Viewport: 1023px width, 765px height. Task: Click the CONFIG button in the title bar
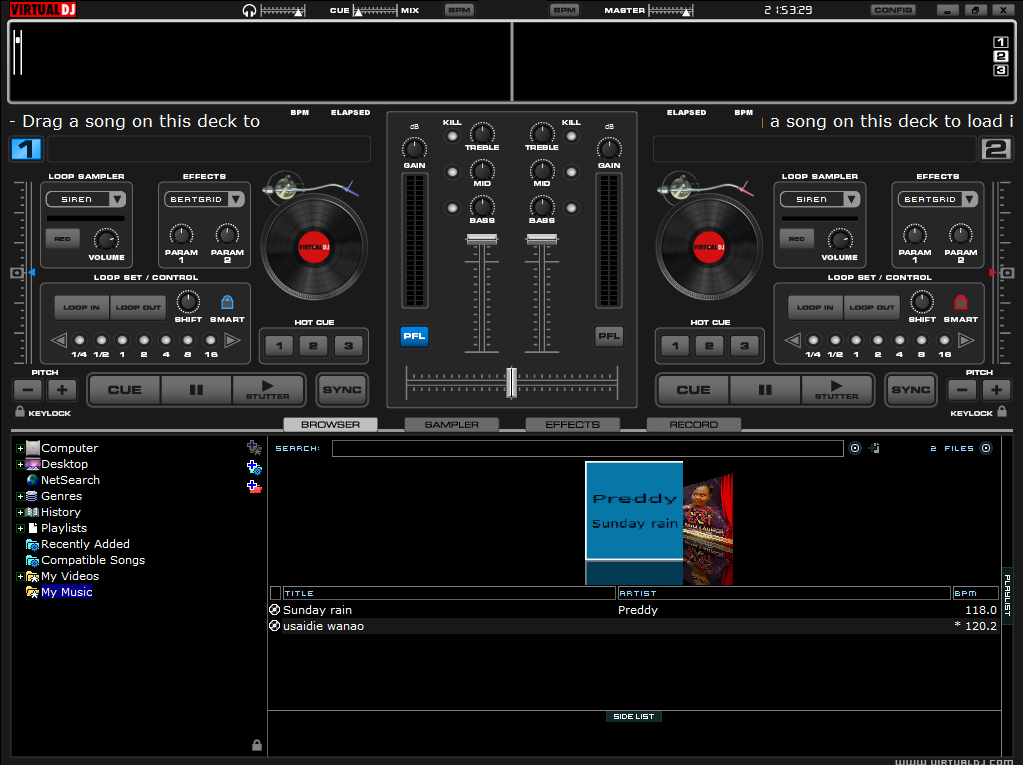pyautogui.click(x=891, y=10)
